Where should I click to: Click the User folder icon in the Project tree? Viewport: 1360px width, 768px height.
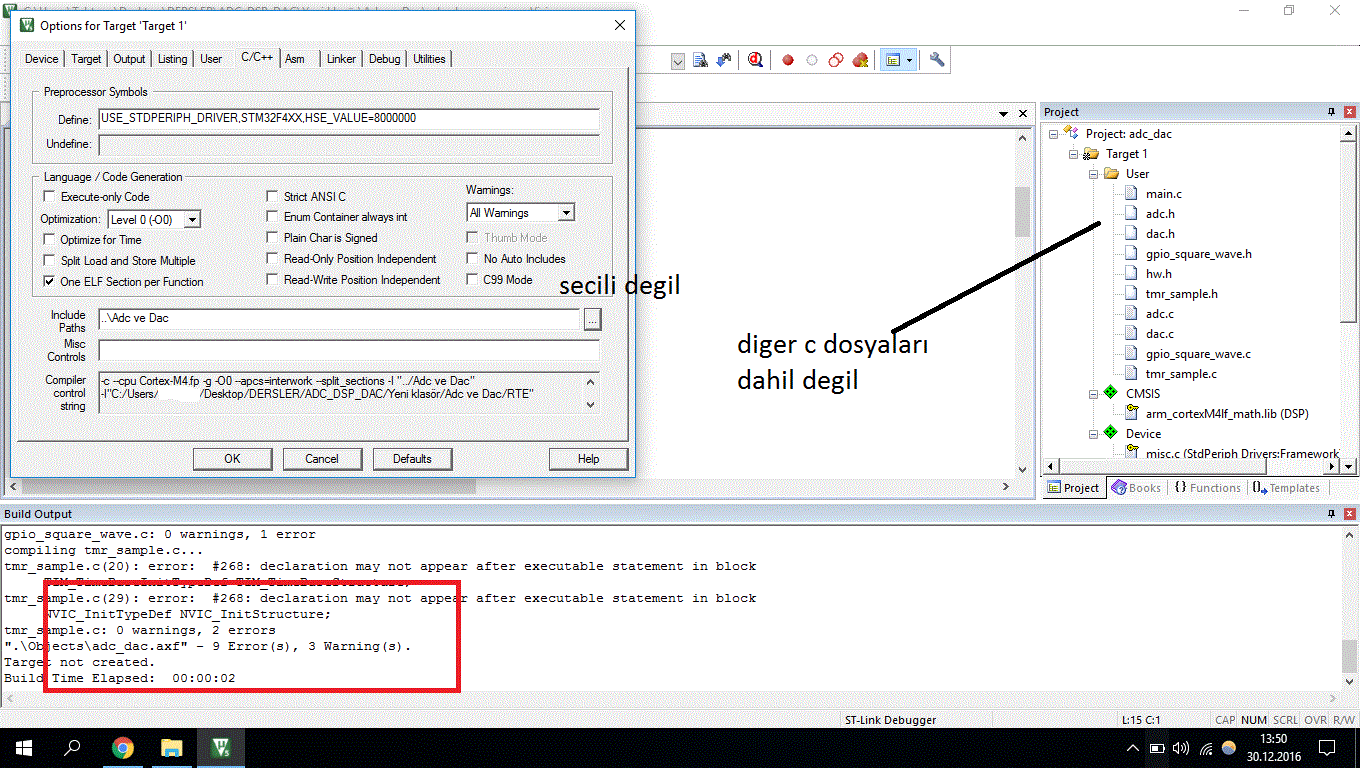1111,174
